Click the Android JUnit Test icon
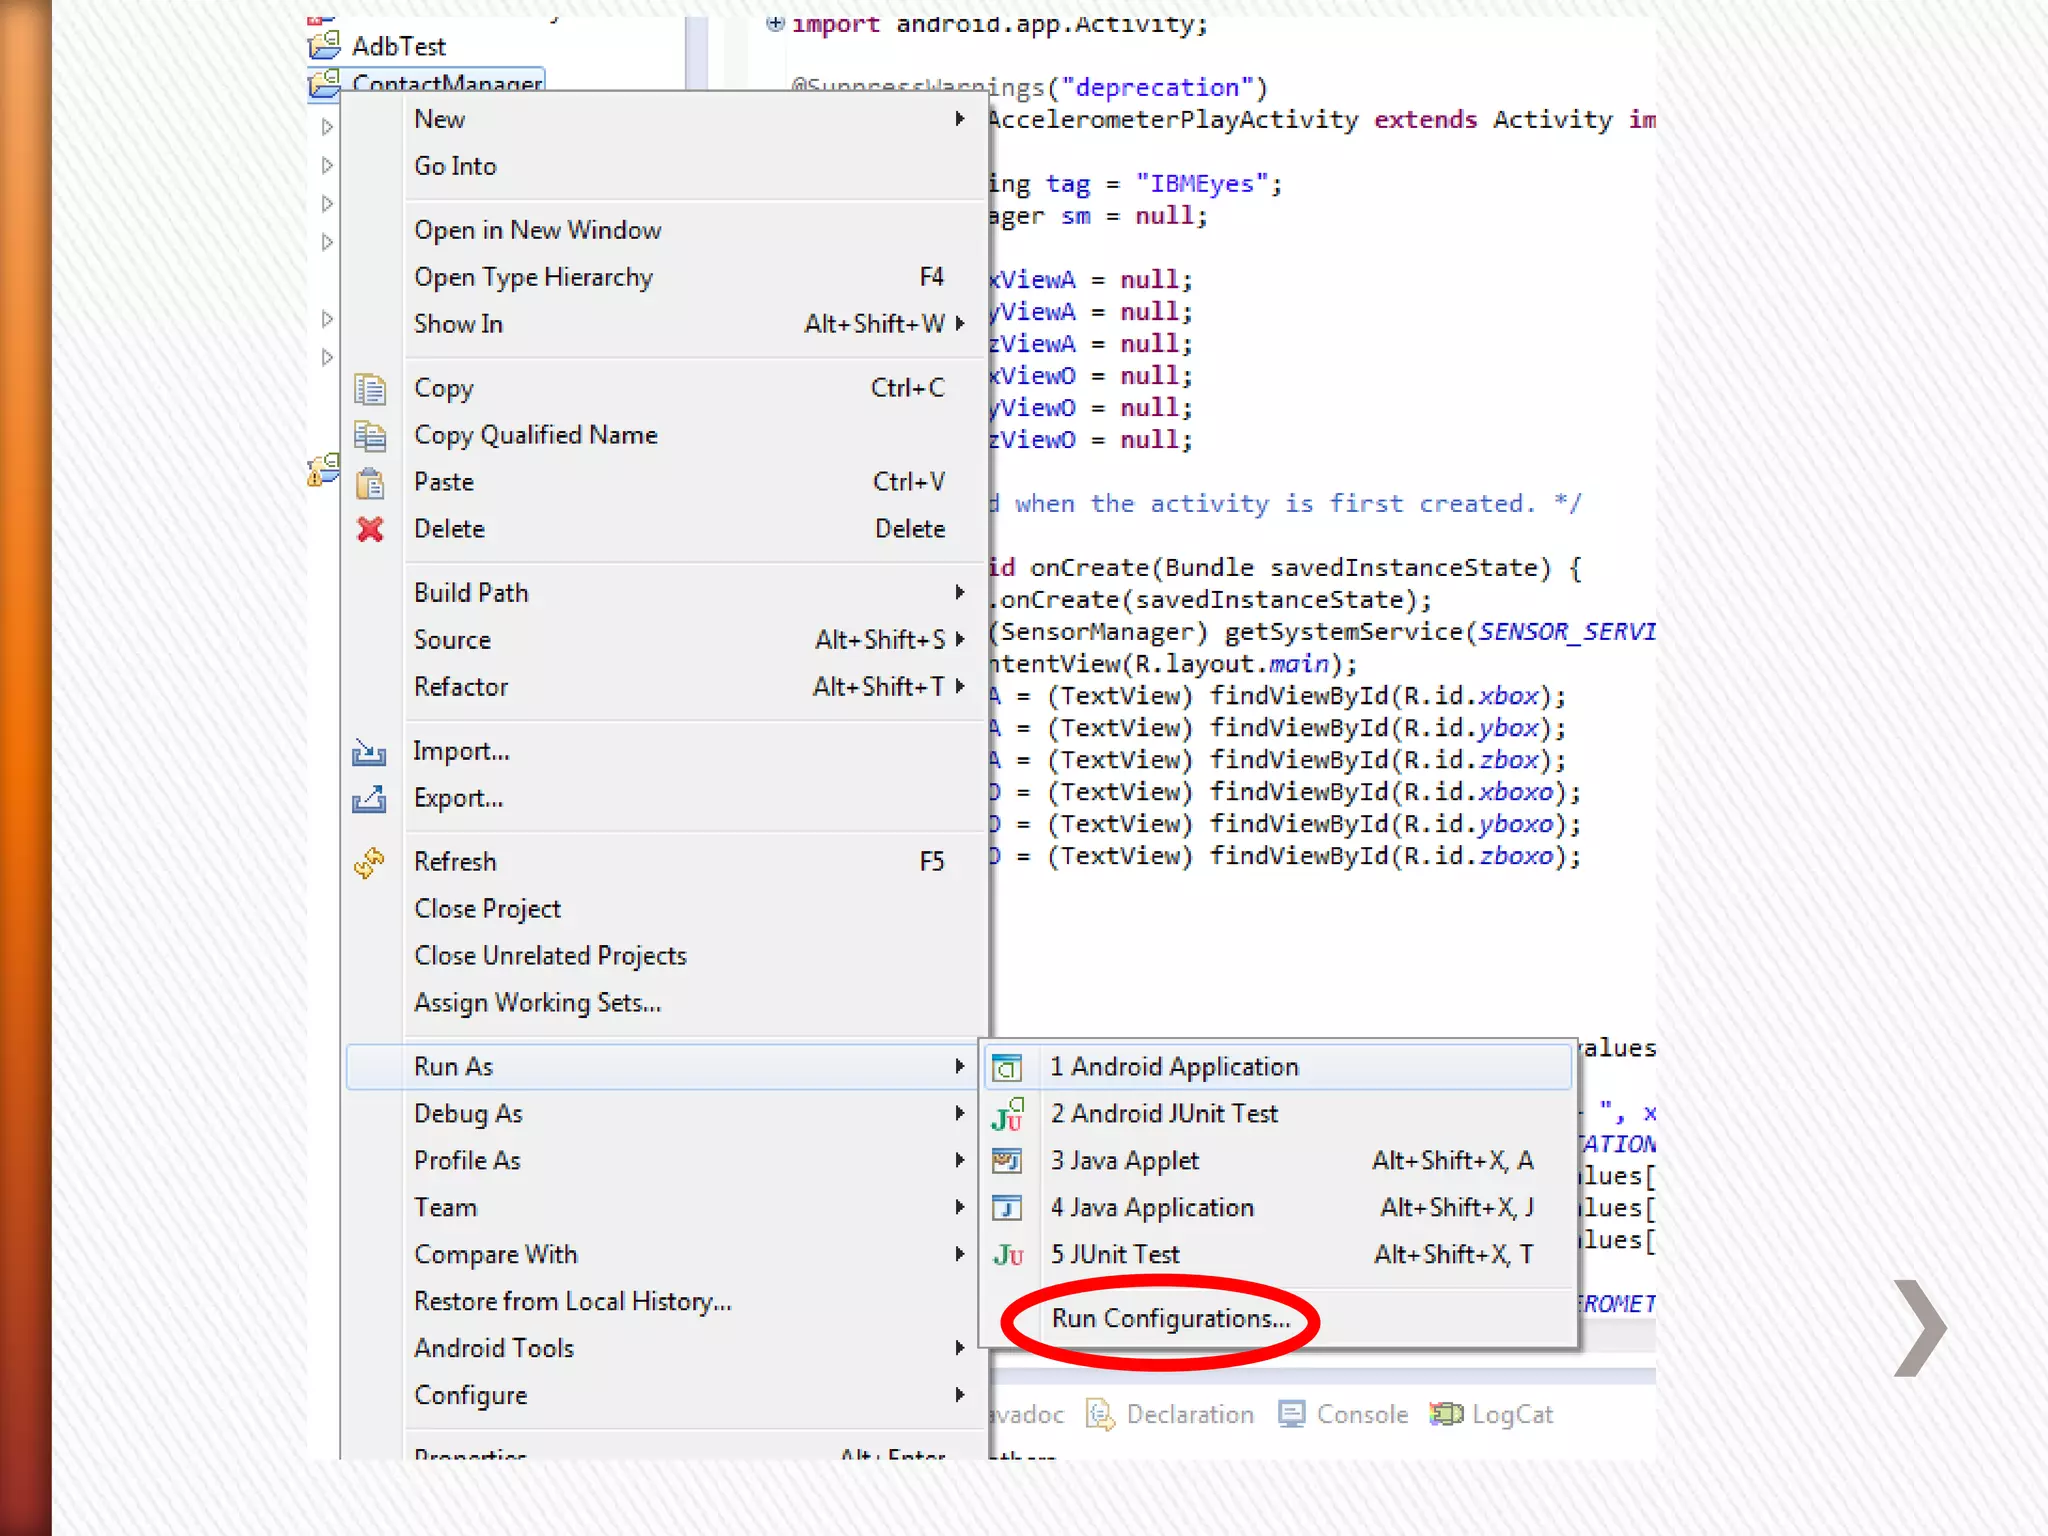The width and height of the screenshot is (2048, 1536). pyautogui.click(x=1007, y=1114)
